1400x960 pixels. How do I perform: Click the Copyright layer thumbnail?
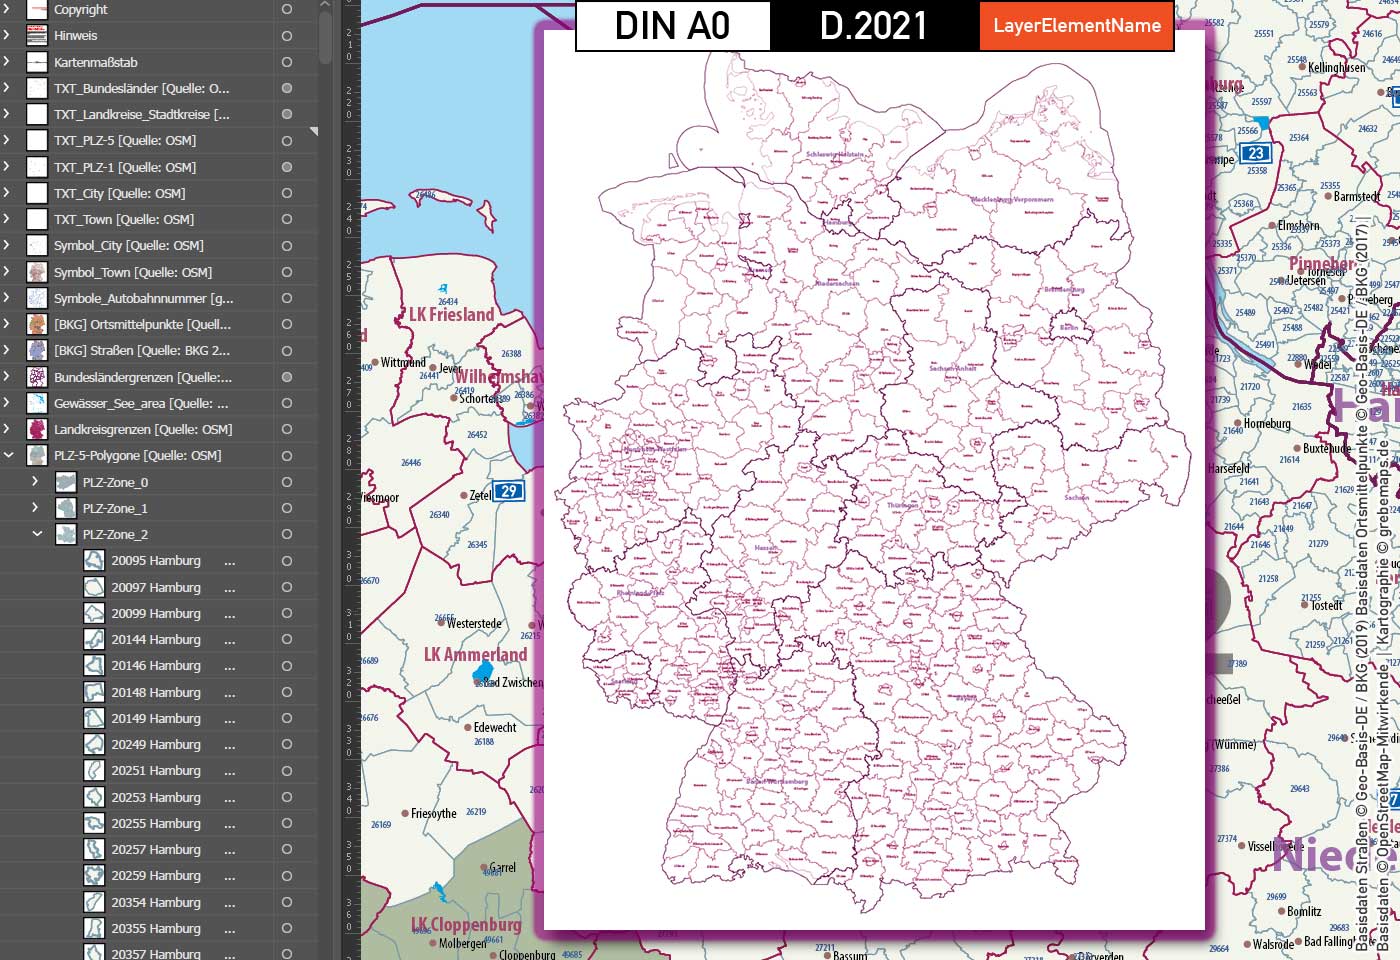[x=35, y=9]
